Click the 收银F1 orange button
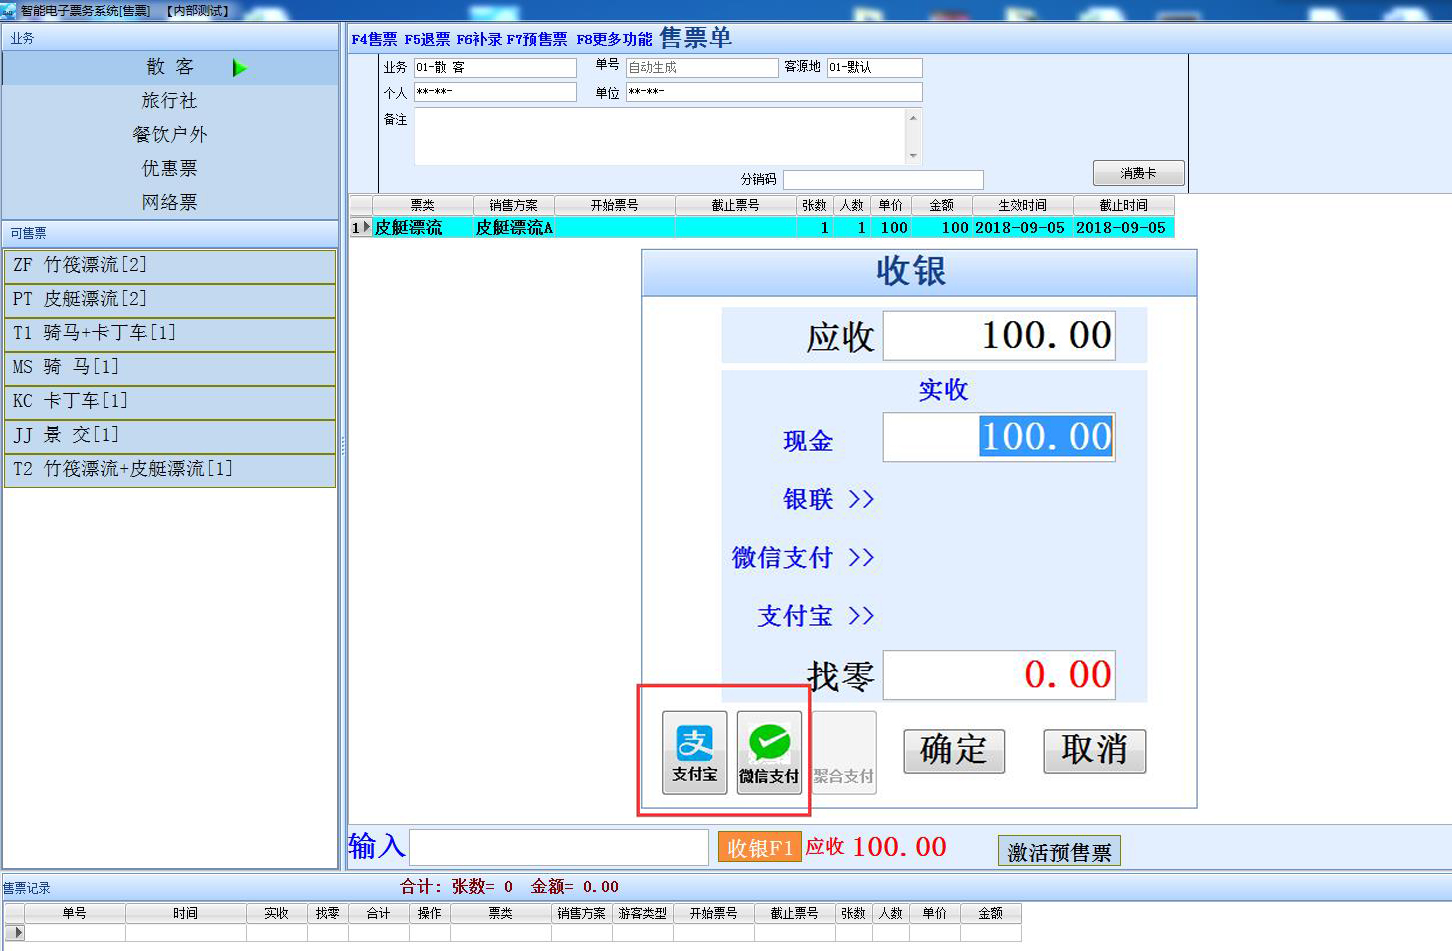The width and height of the screenshot is (1452, 951). pyautogui.click(x=759, y=848)
